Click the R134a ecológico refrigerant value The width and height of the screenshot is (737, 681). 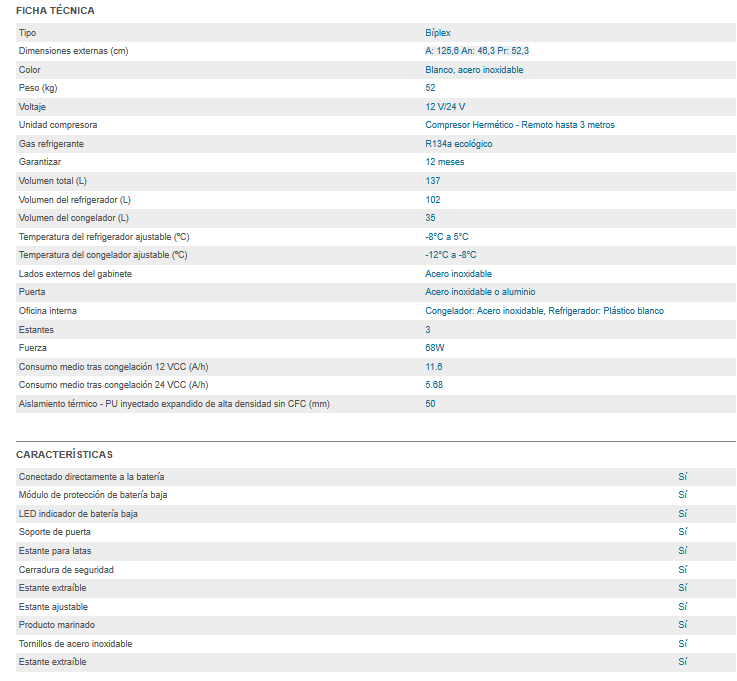click(458, 144)
